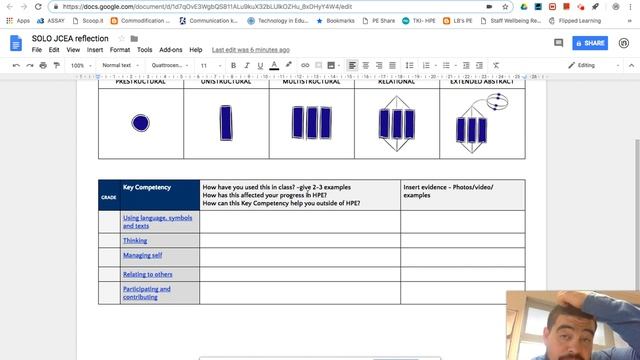Open the Editing mode dropdown
Image resolution: width=640 pixels, height=360 pixels.
coord(594,65)
